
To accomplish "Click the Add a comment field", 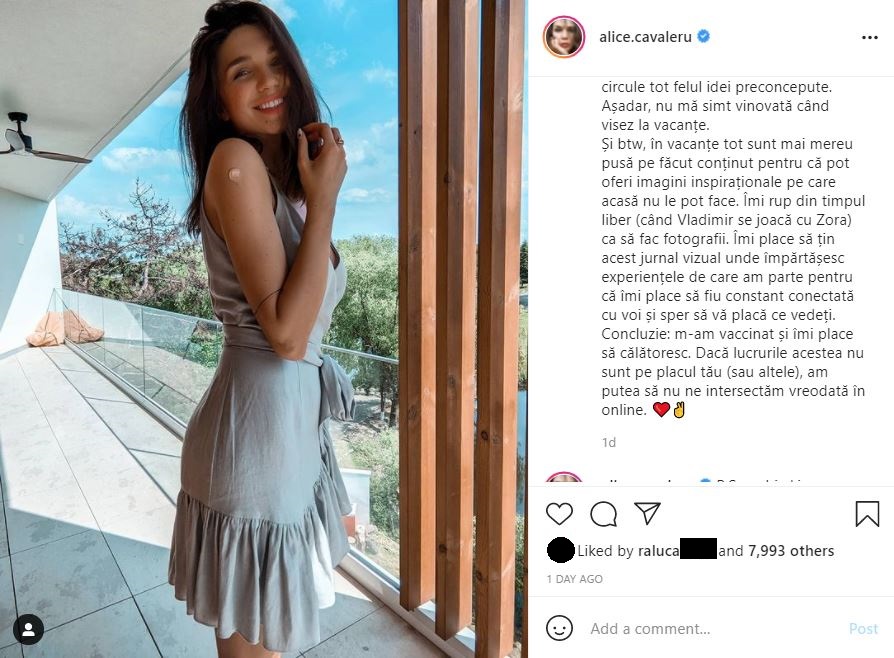I will [712, 628].
